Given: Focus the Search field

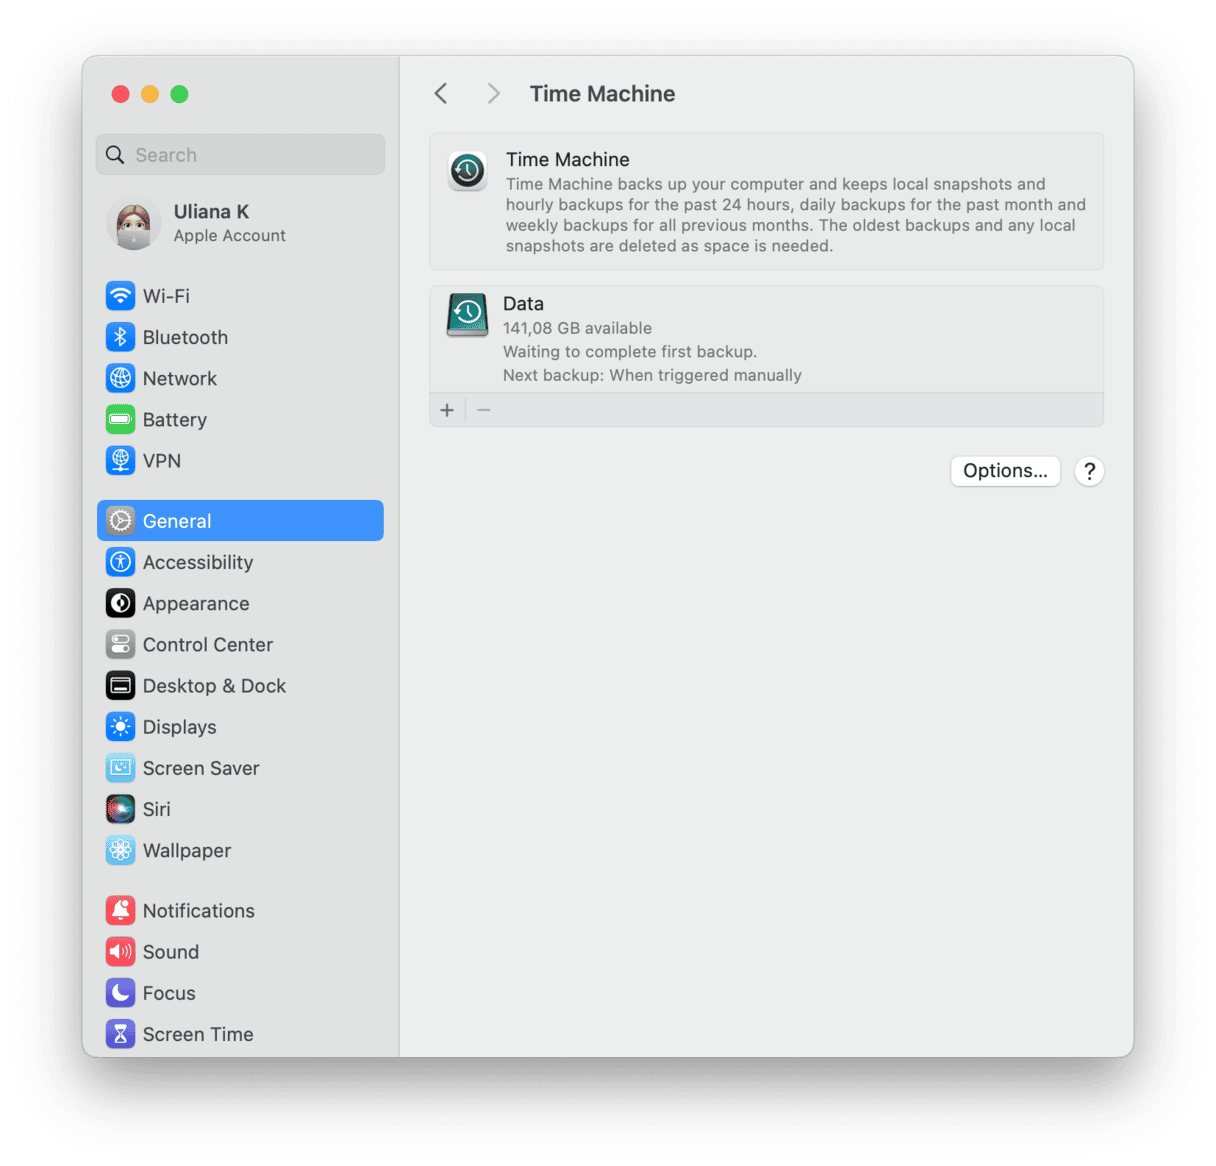Looking at the screenshot, I should [x=240, y=155].
